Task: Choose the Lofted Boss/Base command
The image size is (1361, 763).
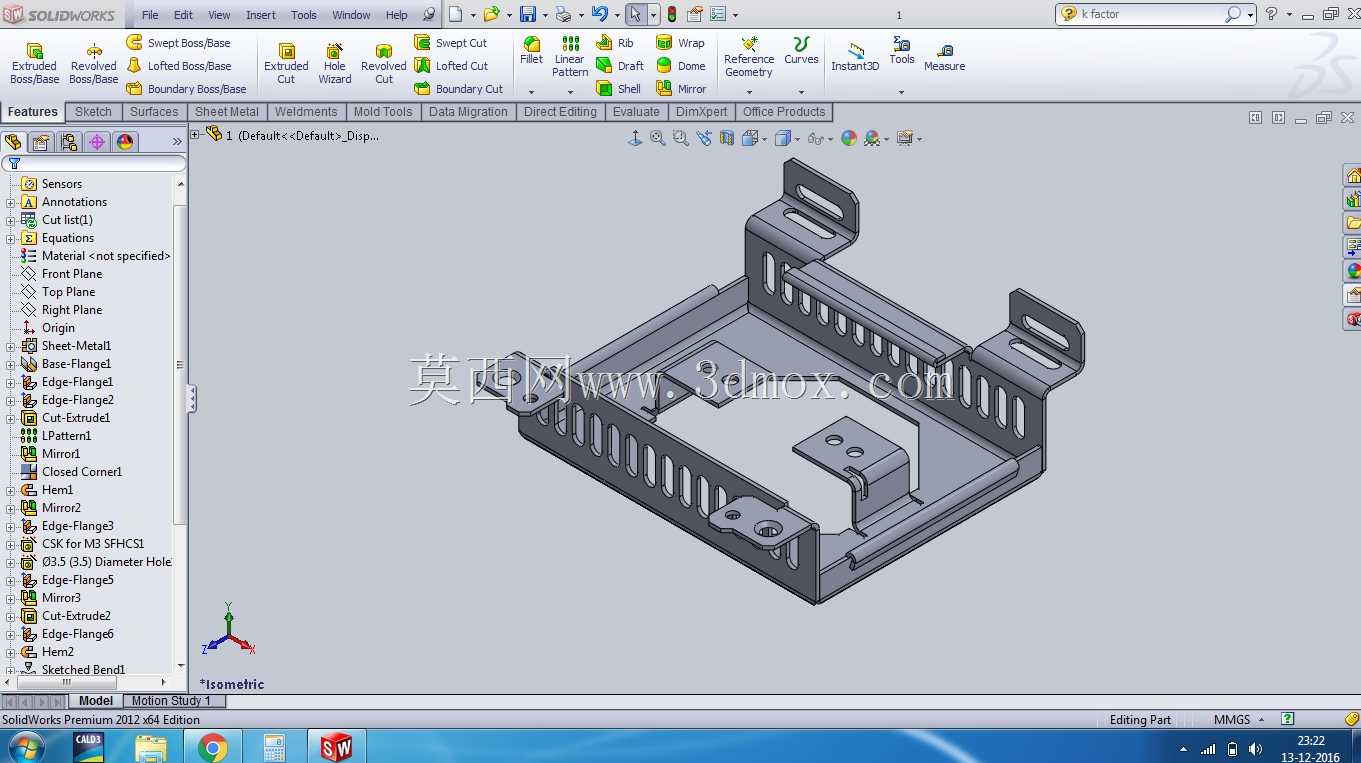Action: click(178, 66)
